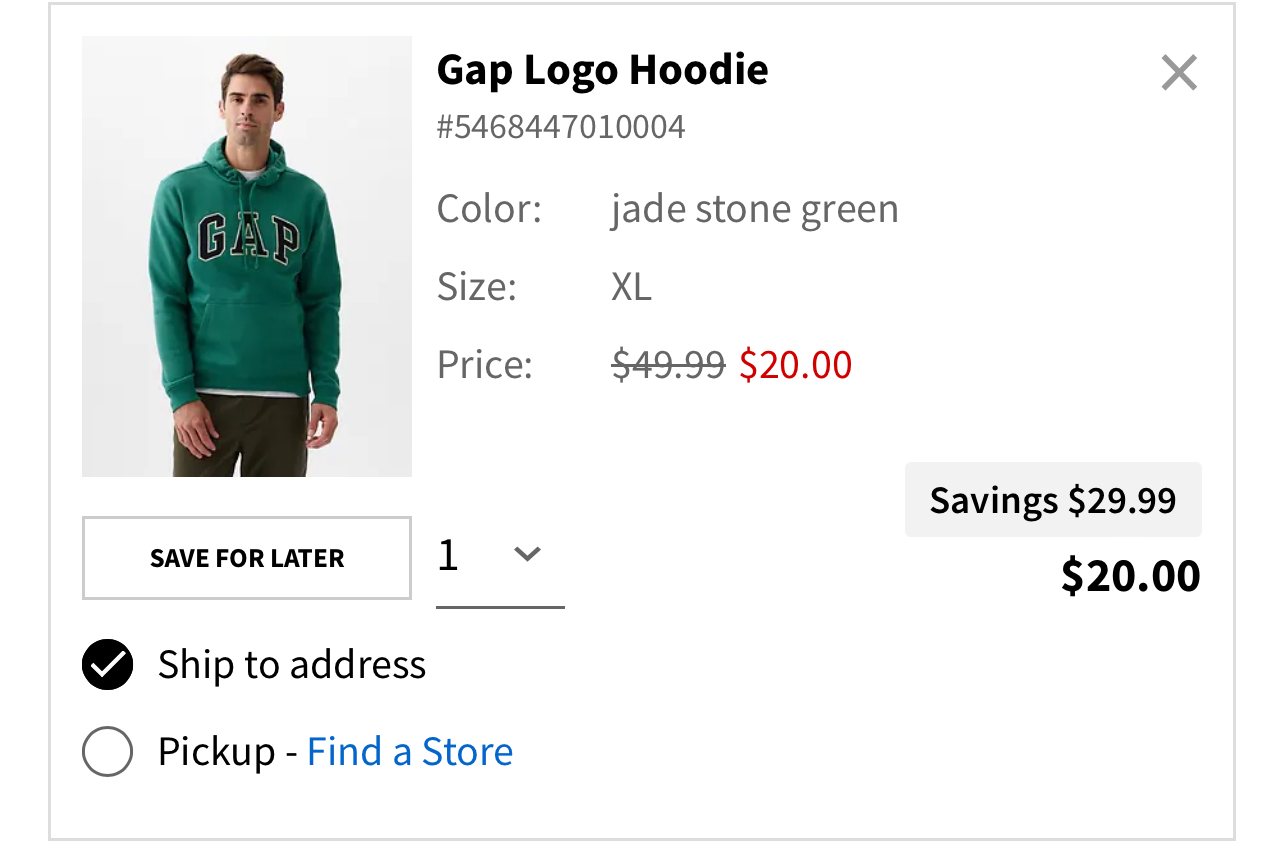Viewport: 1284px width, 854px height.
Task: Click the red $20.00 sale price
Action: tap(796, 365)
